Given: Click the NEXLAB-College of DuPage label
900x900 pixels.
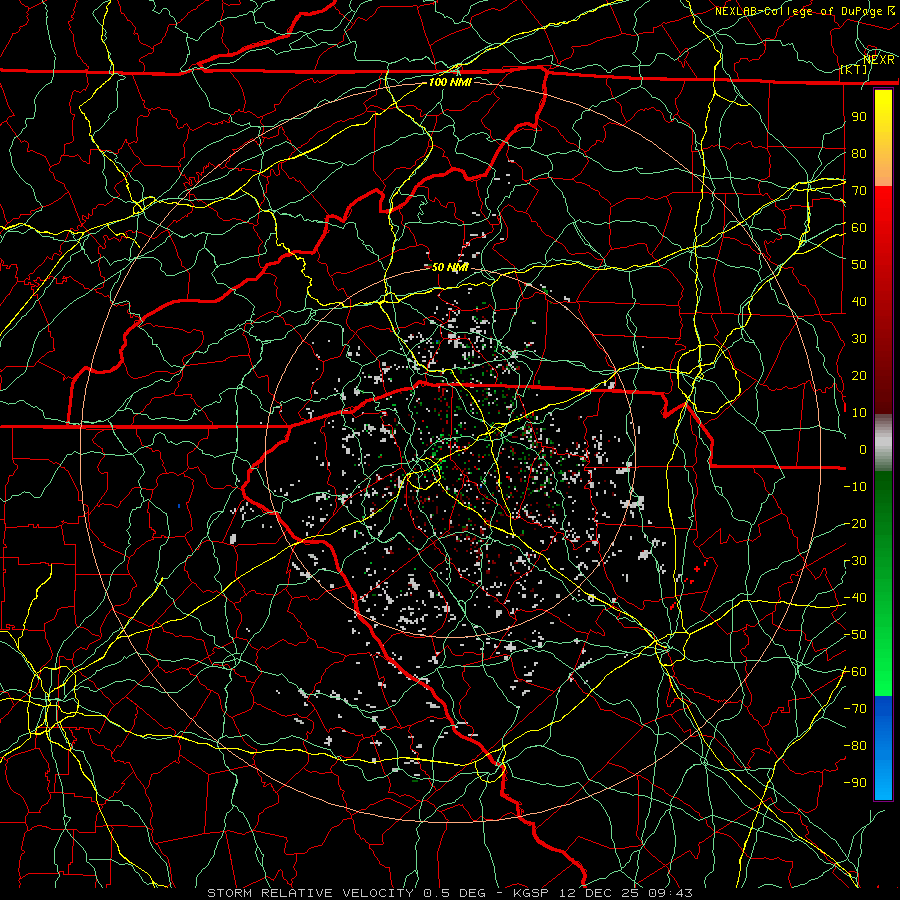Looking at the screenshot, I should (x=804, y=11).
